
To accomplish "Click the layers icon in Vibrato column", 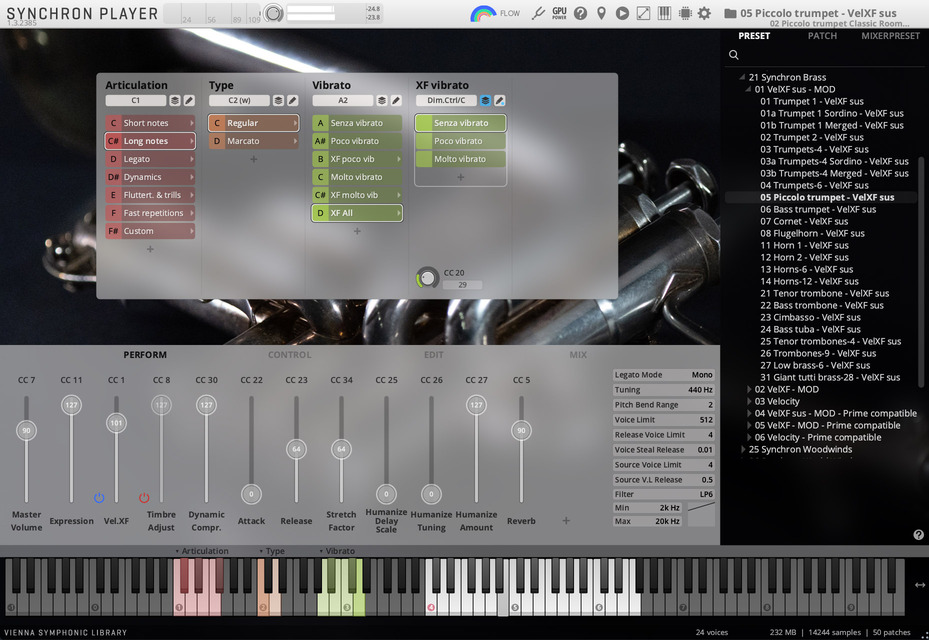I will click(x=382, y=101).
